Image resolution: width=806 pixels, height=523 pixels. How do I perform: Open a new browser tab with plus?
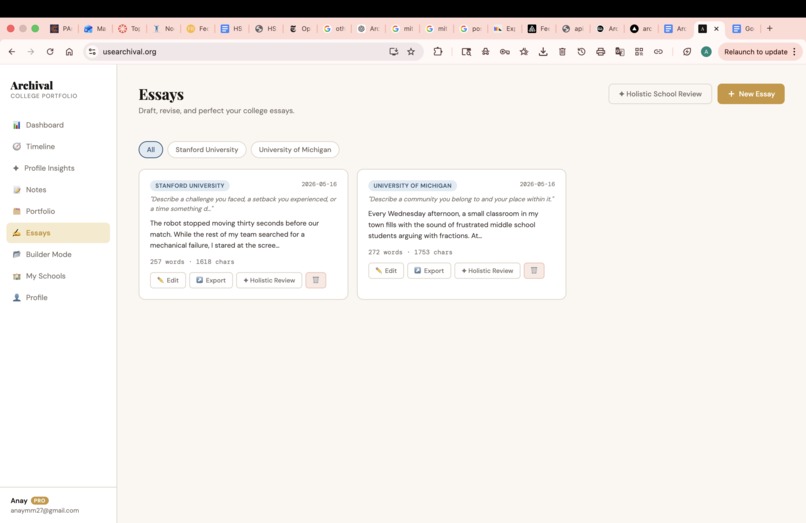(770, 29)
